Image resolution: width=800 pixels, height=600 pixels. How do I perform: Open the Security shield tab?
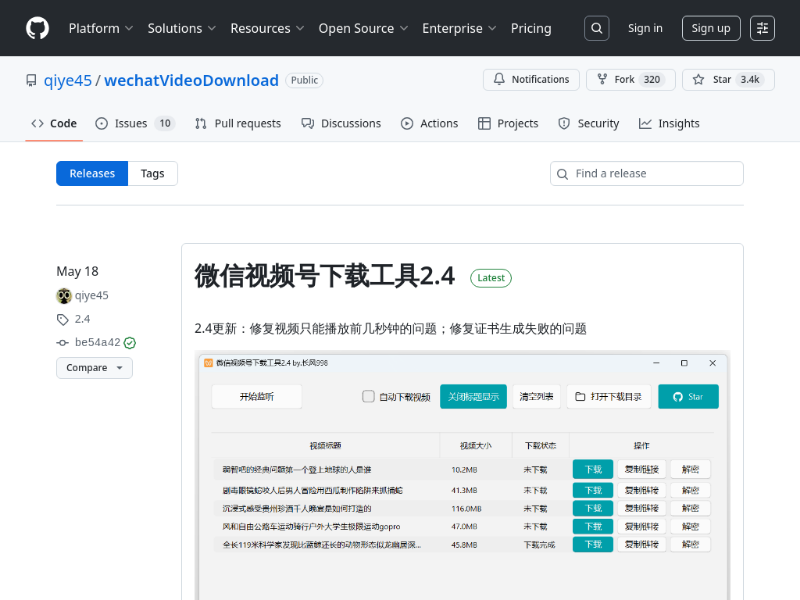(x=589, y=124)
